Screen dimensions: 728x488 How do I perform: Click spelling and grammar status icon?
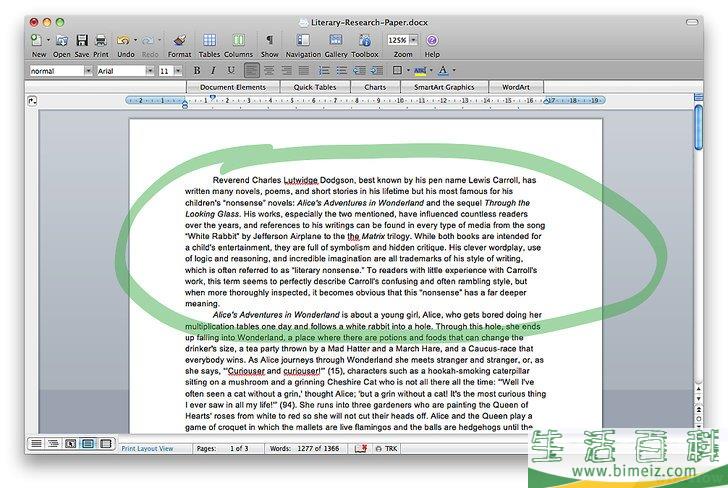point(361,448)
